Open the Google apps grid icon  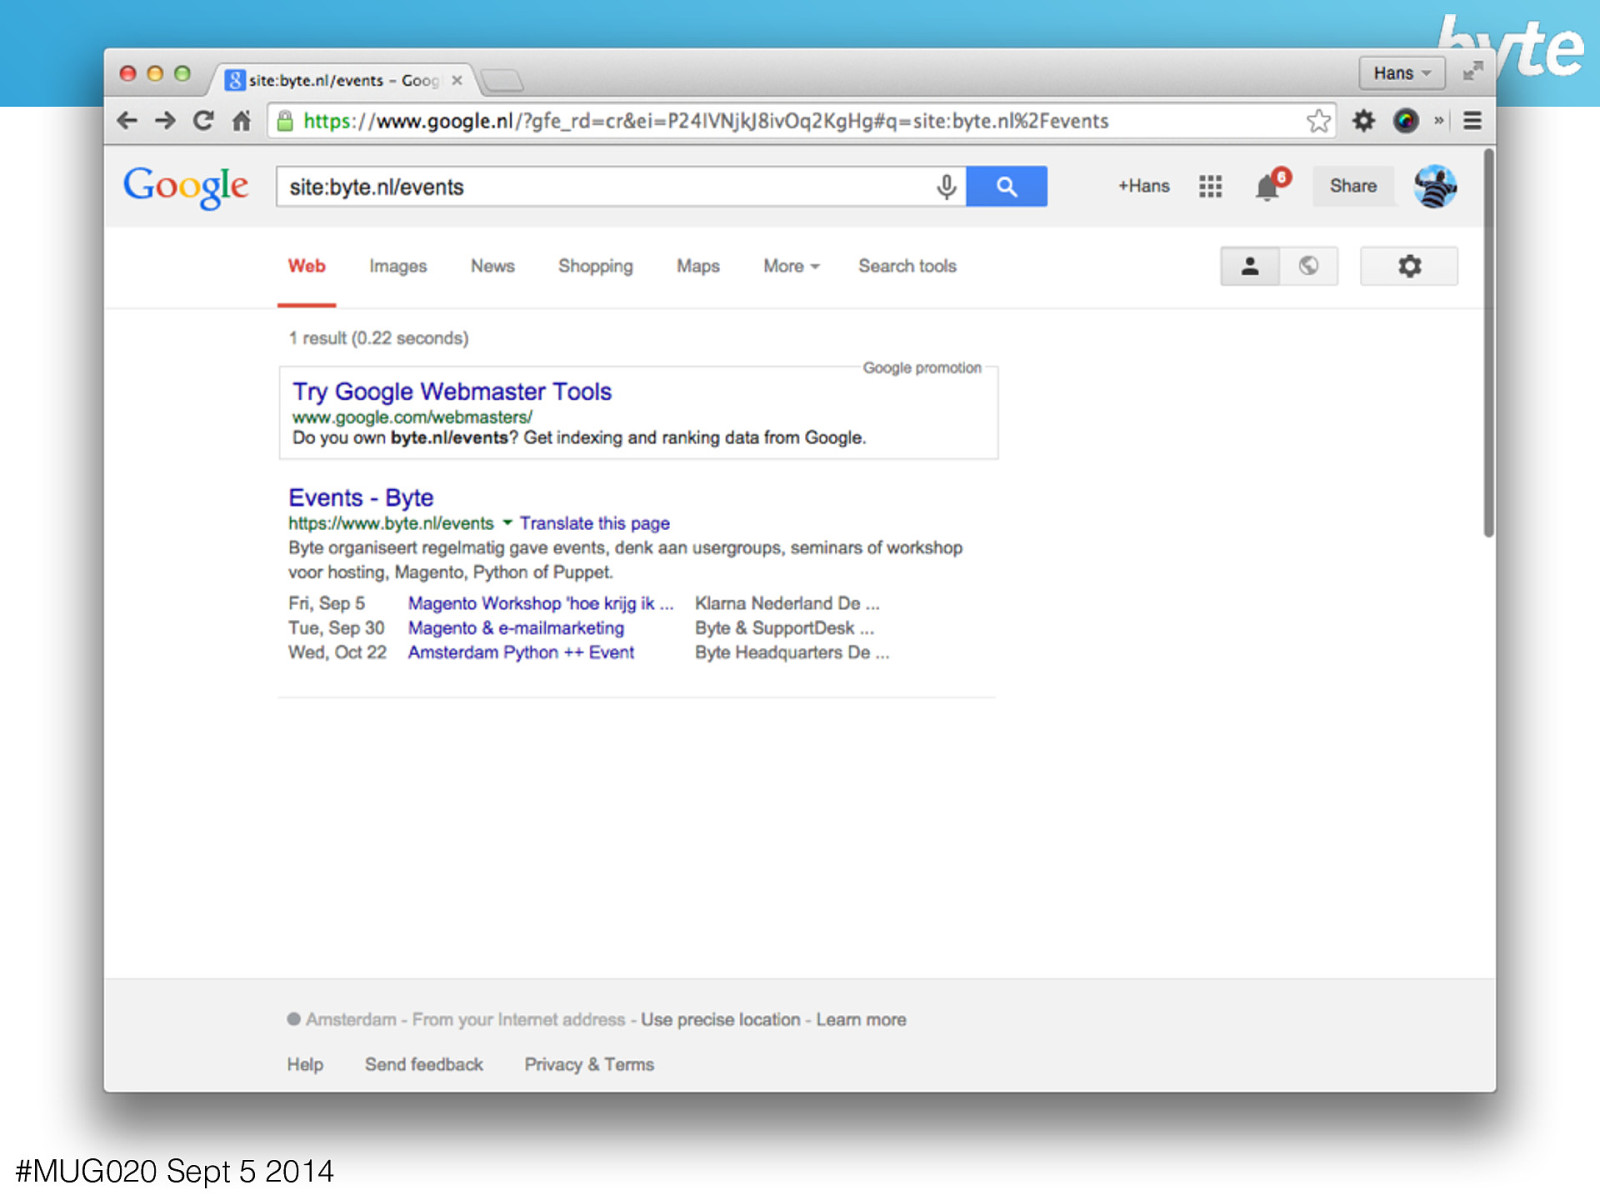[x=1211, y=186]
